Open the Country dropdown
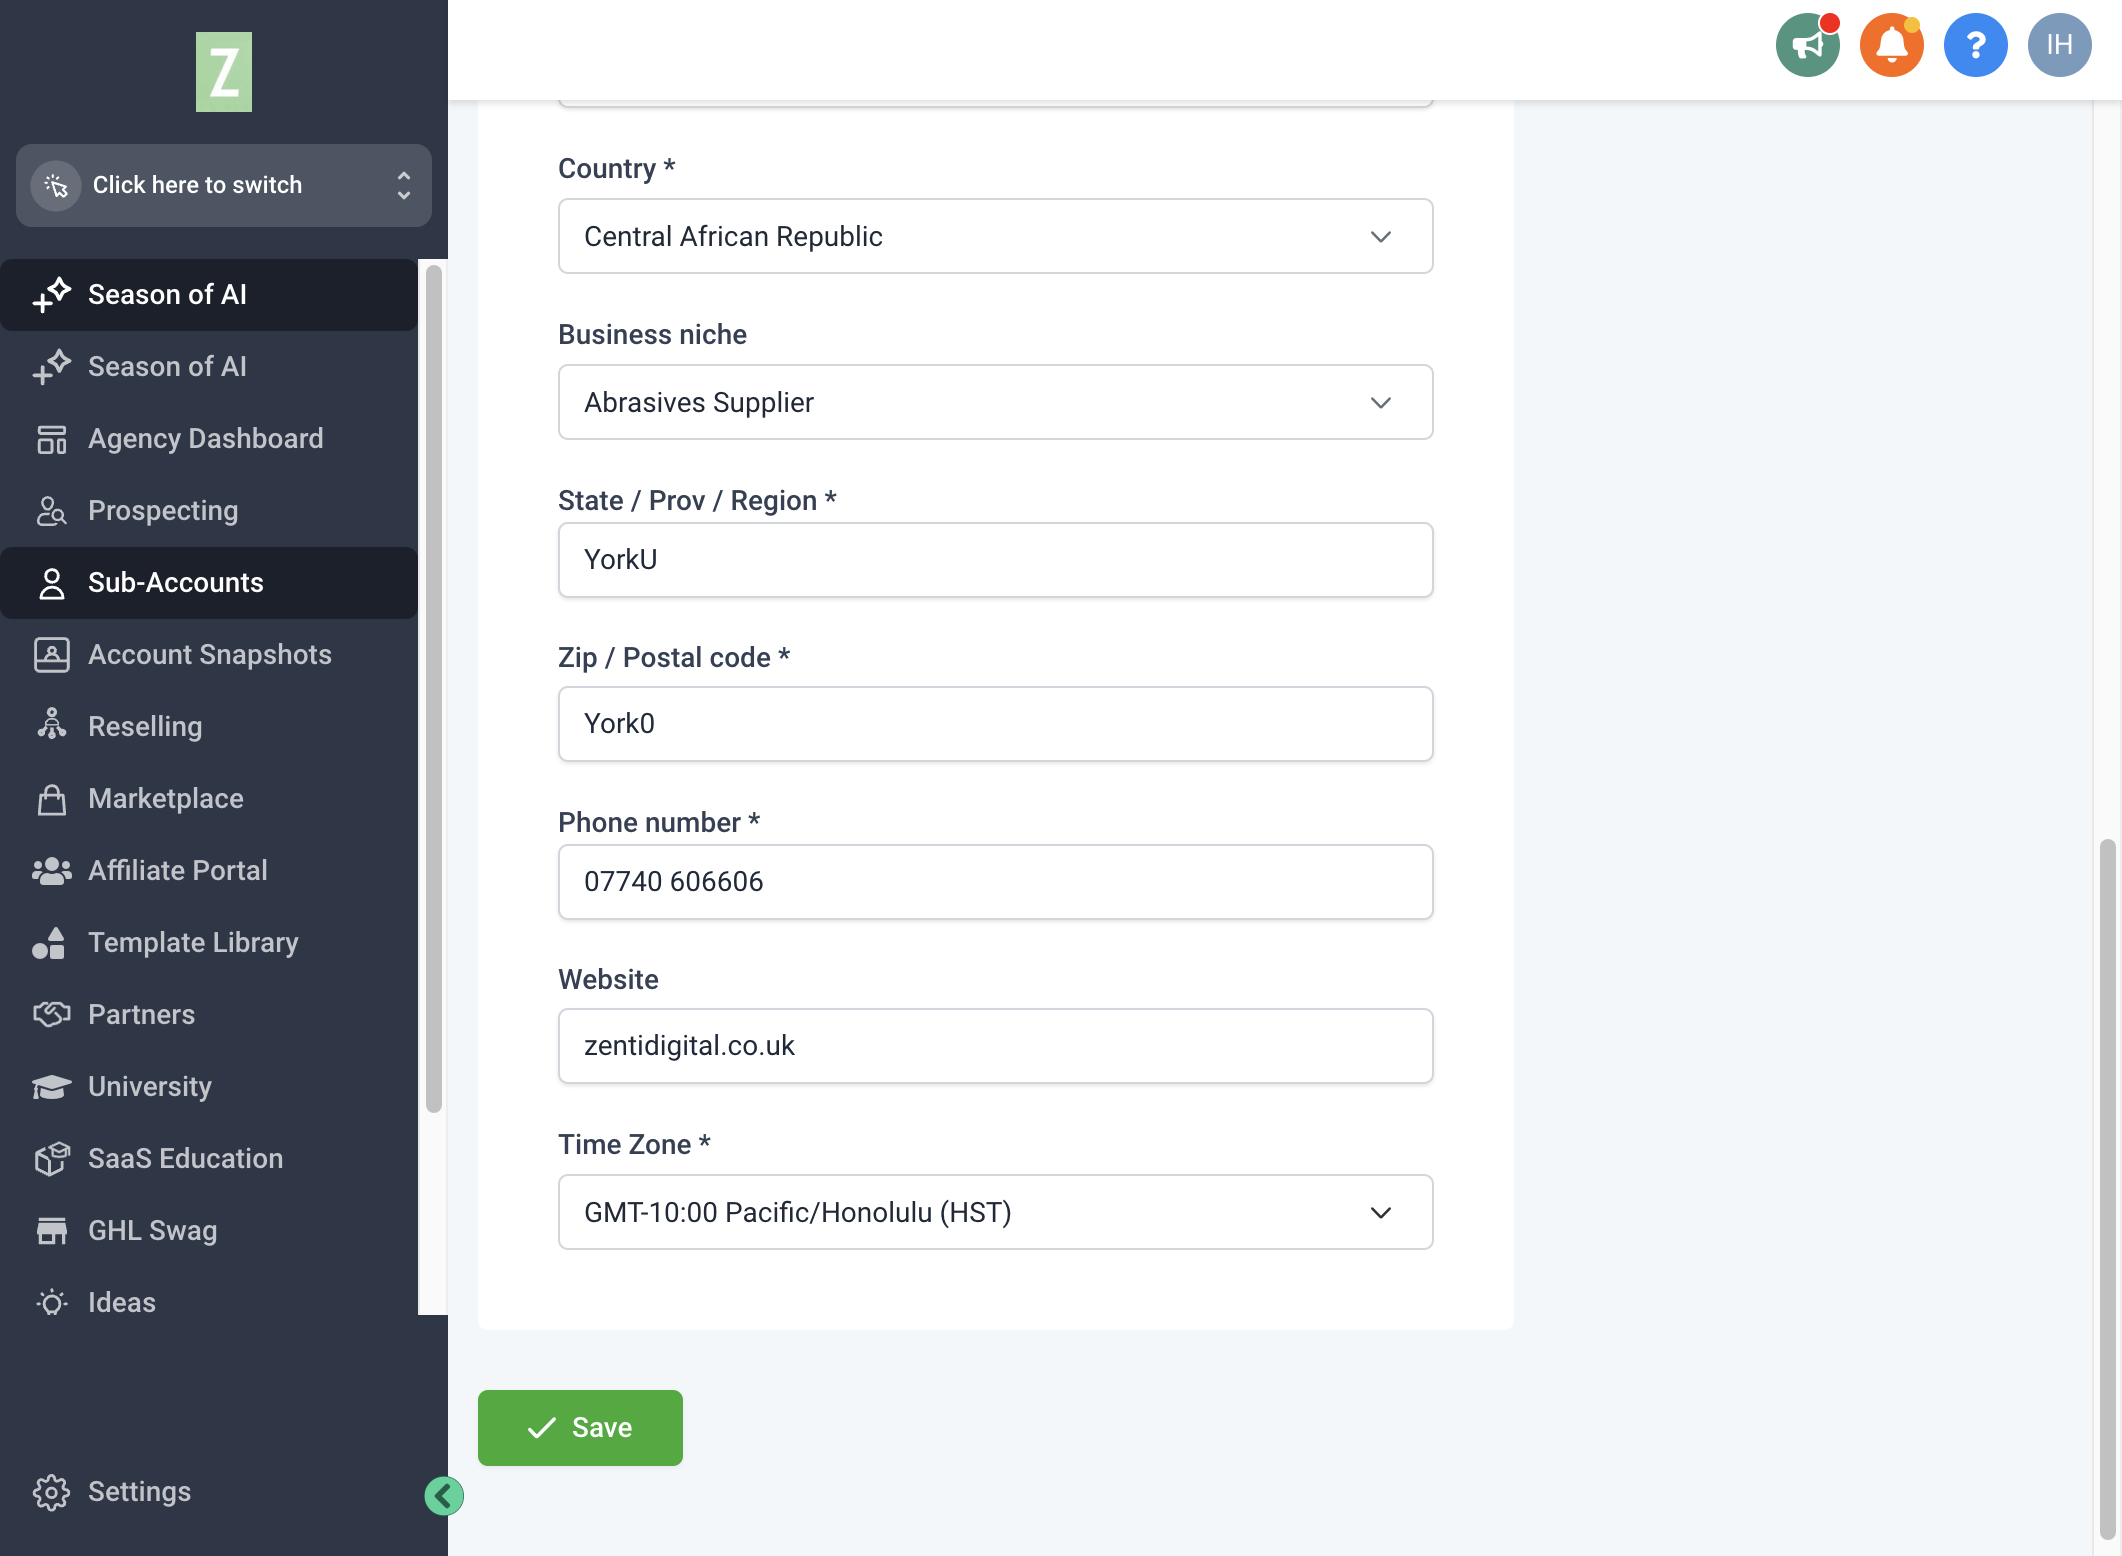The image size is (2122, 1556). coord(995,236)
